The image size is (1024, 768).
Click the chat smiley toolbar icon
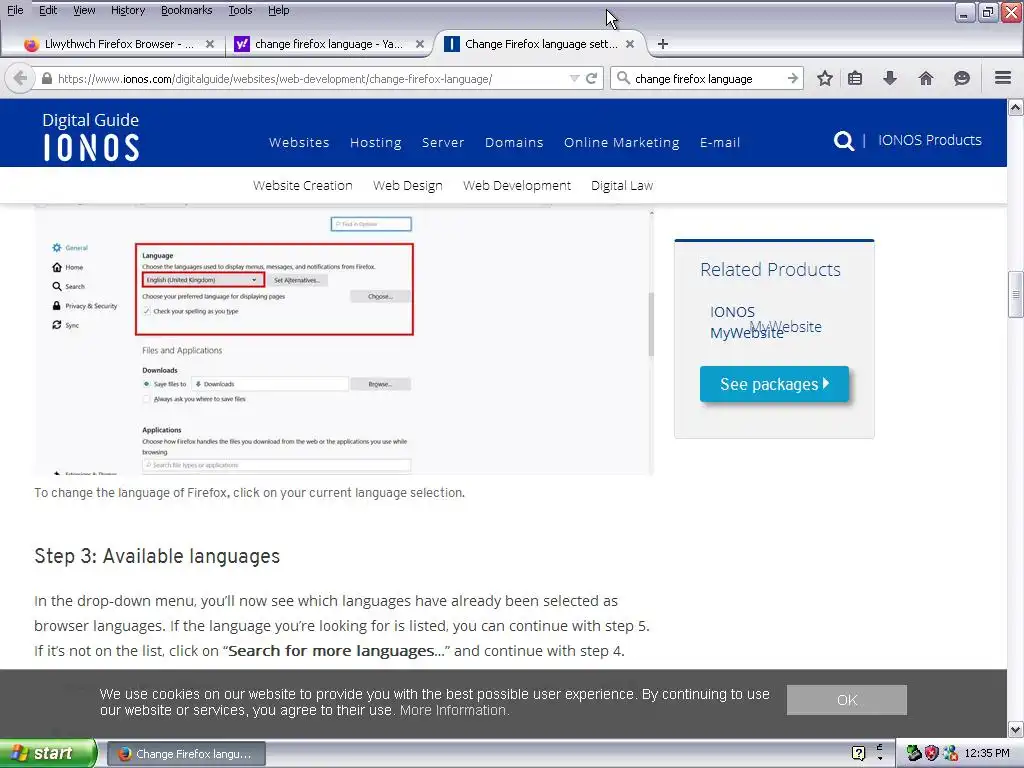961,78
